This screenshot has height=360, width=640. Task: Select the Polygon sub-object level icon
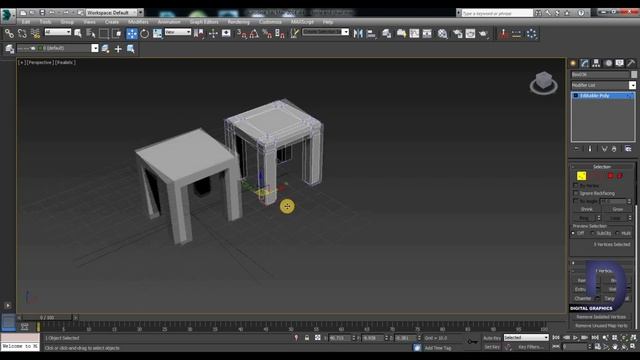click(x=610, y=176)
